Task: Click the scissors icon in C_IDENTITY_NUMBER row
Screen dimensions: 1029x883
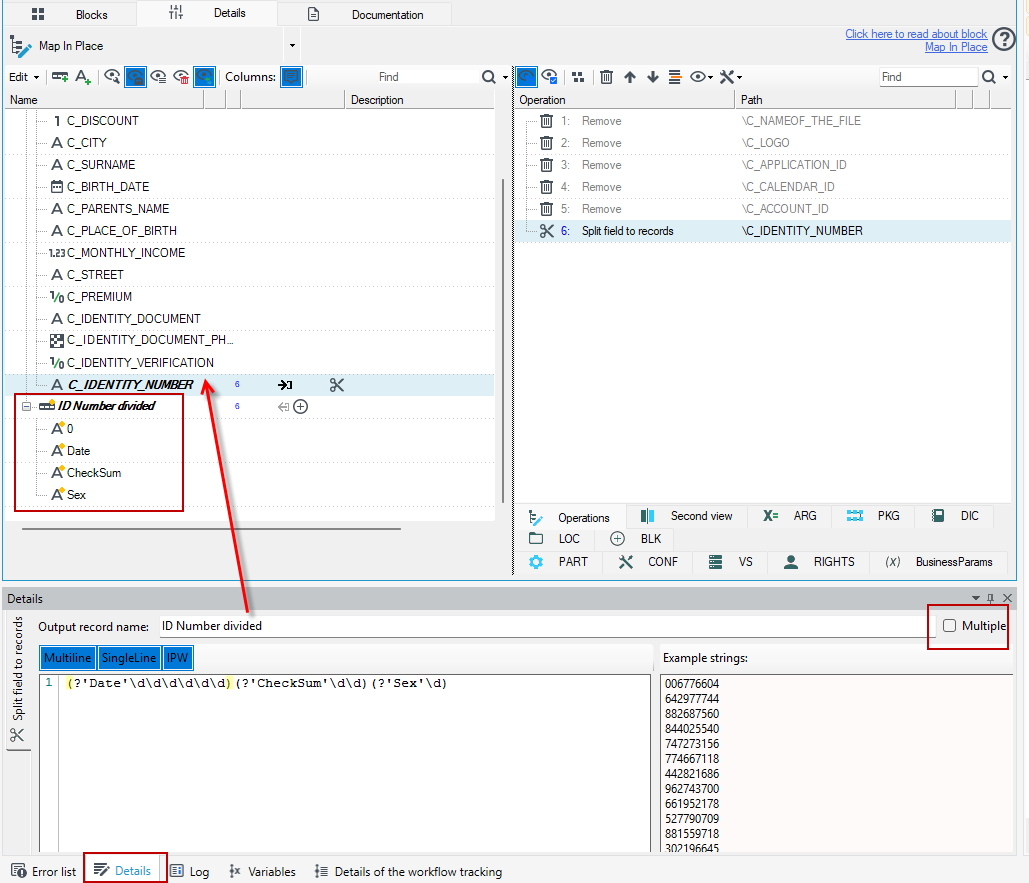Action: point(337,385)
